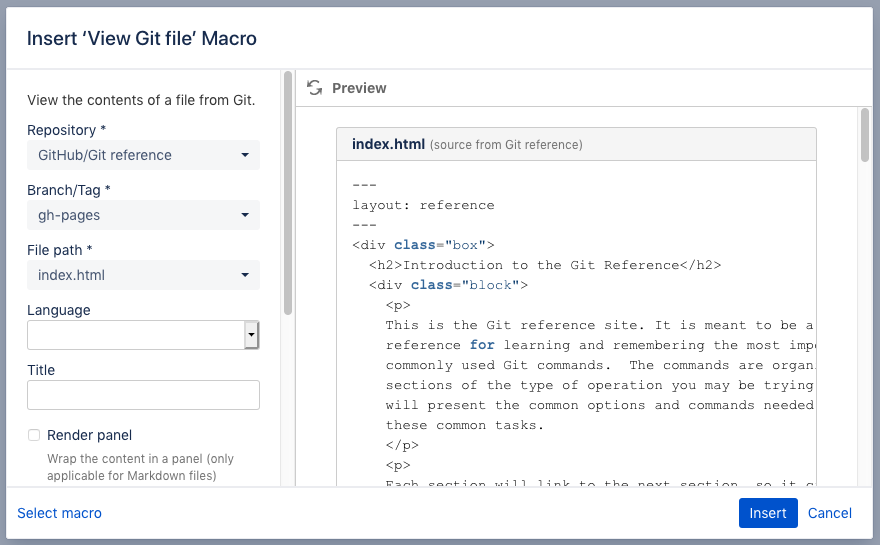
Task: Click the Language combo box arrow
Action: point(252,335)
